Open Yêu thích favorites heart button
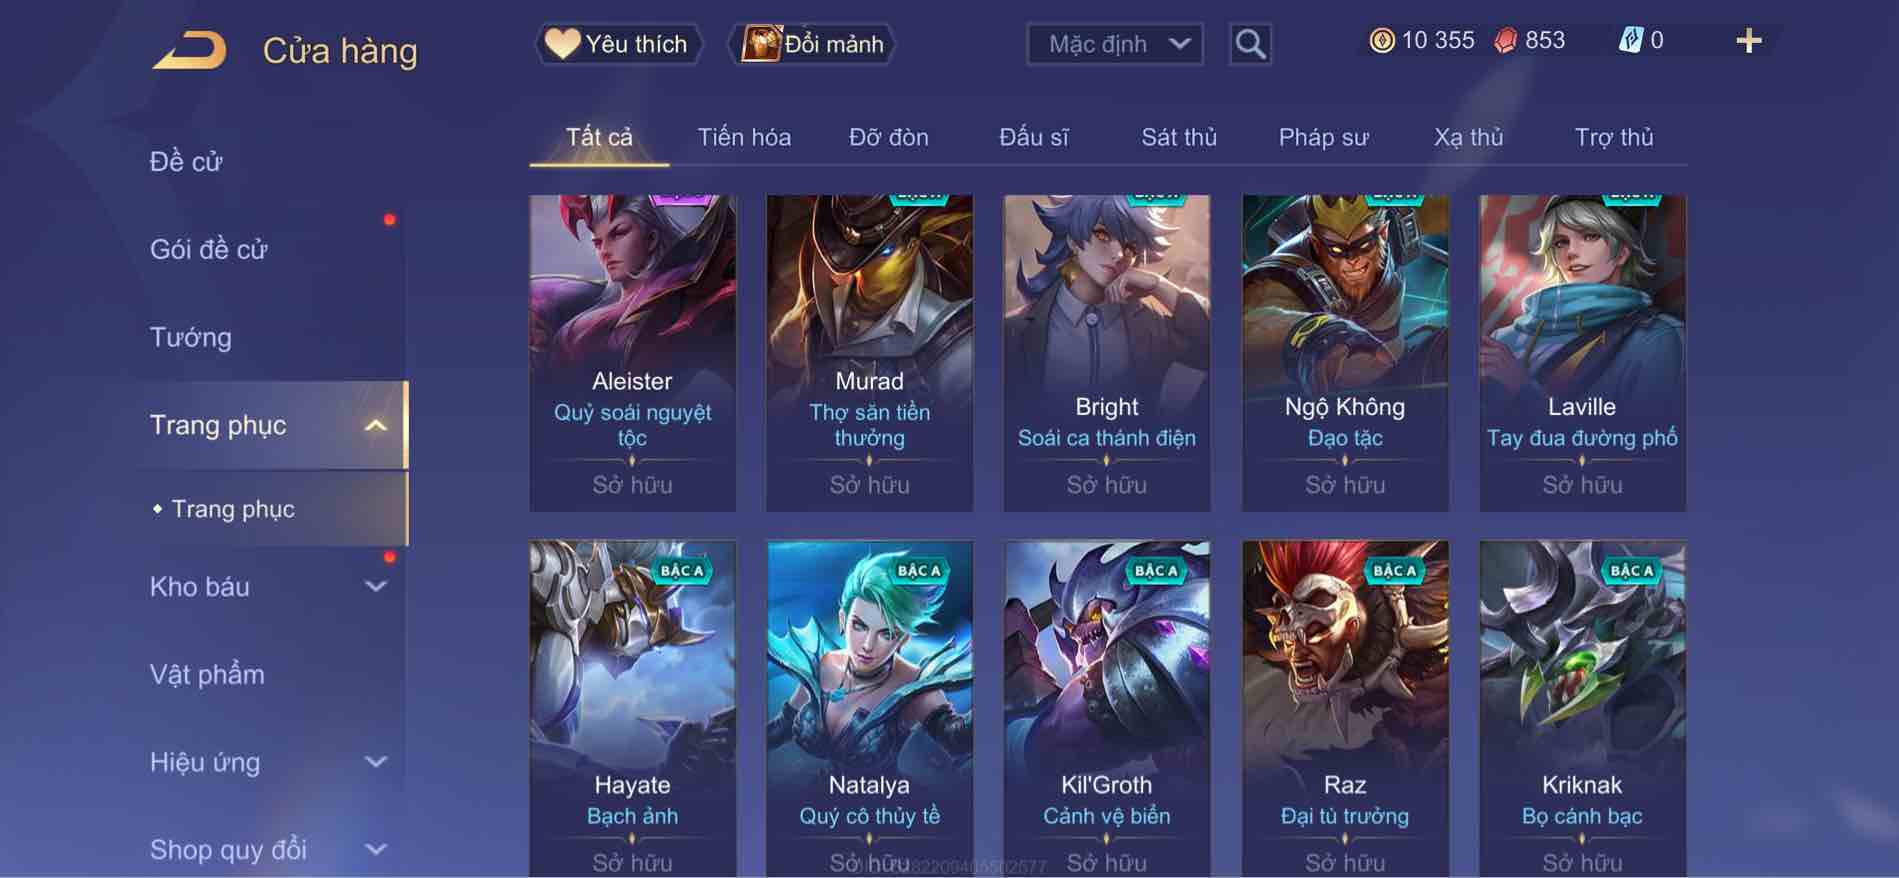1899x878 pixels. pos(618,44)
